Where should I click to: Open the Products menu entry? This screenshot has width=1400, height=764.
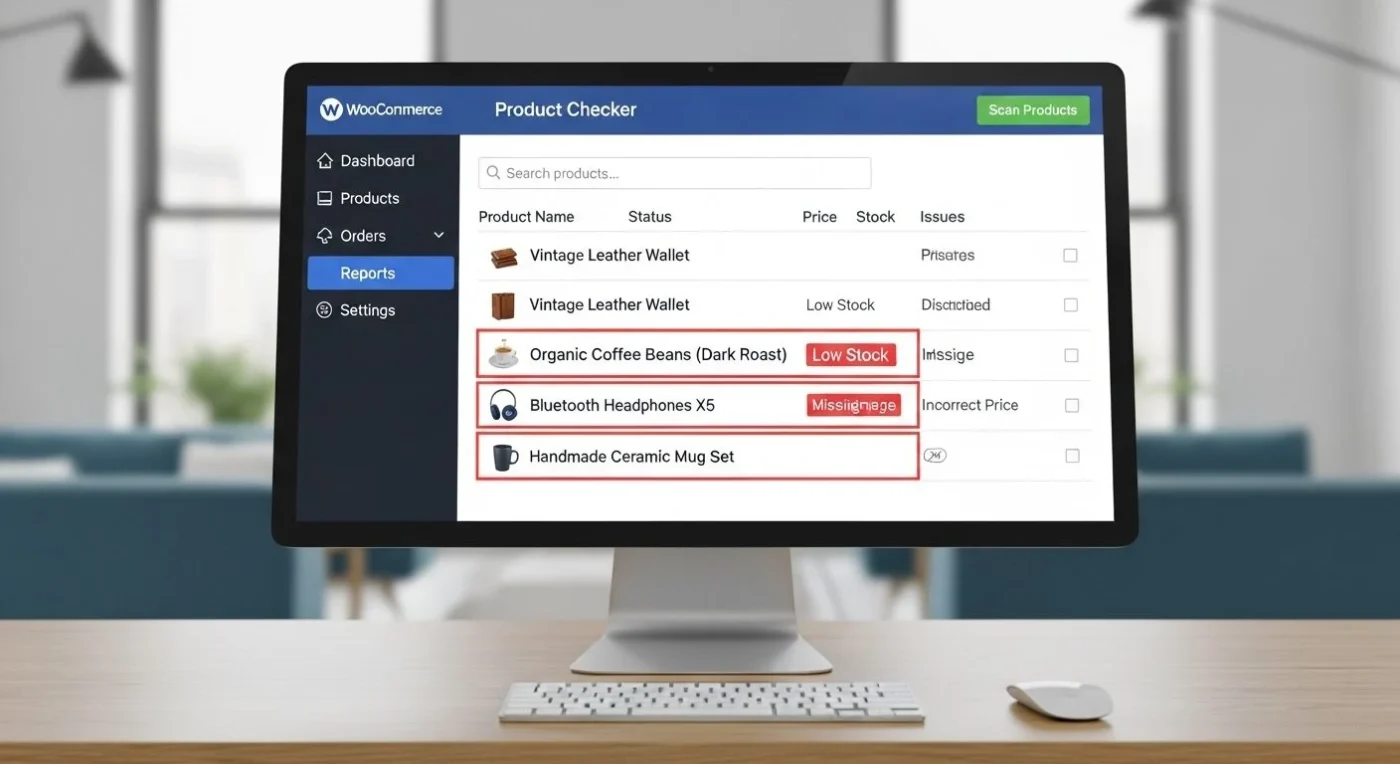tap(369, 198)
